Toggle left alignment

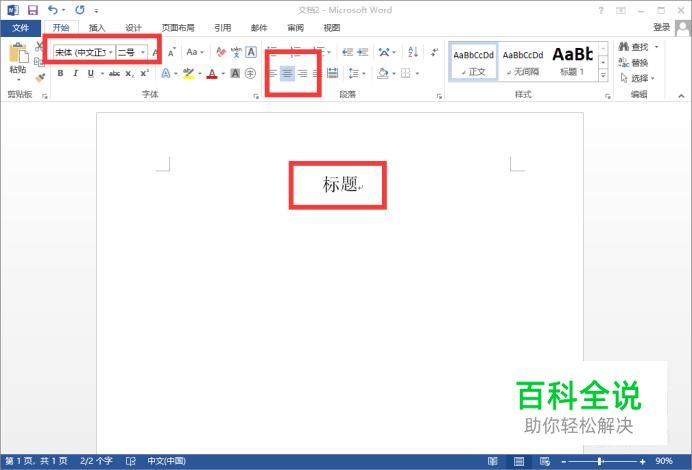pos(273,73)
